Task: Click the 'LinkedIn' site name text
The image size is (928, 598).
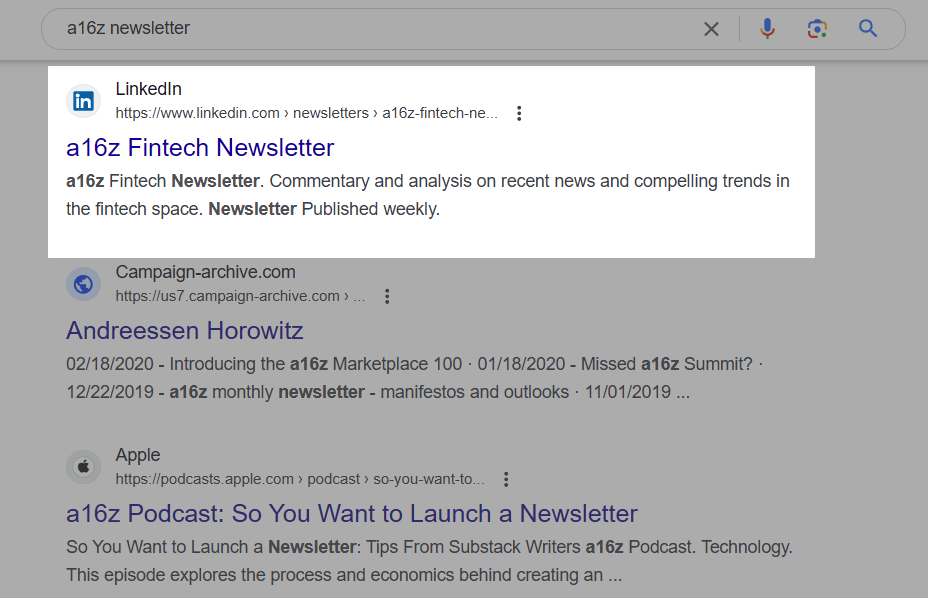Action: [149, 89]
